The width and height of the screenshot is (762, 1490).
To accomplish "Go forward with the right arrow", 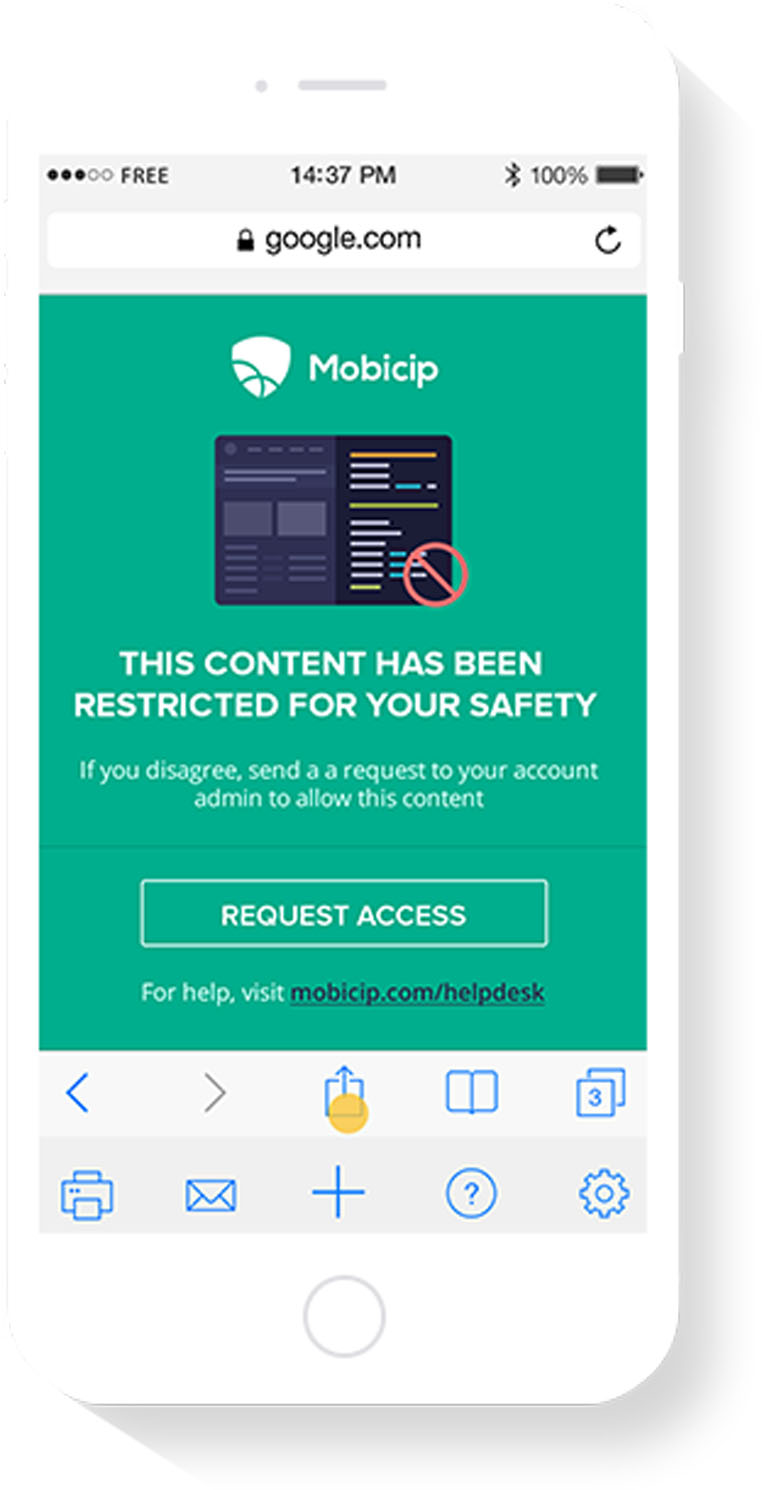I will pos(215,1093).
